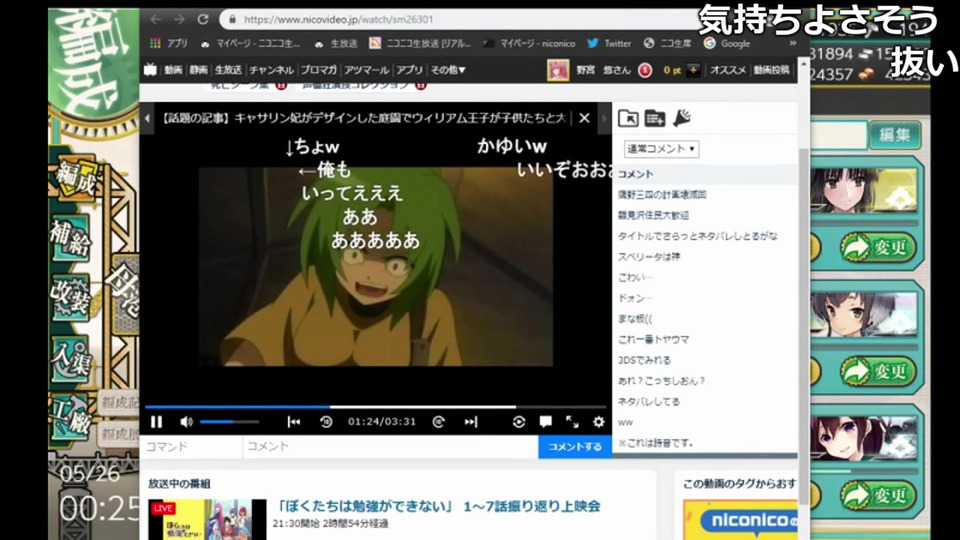Open the アプリ bookmarks shortcut
Viewport: 960px width, 540px height.
[x=169, y=43]
